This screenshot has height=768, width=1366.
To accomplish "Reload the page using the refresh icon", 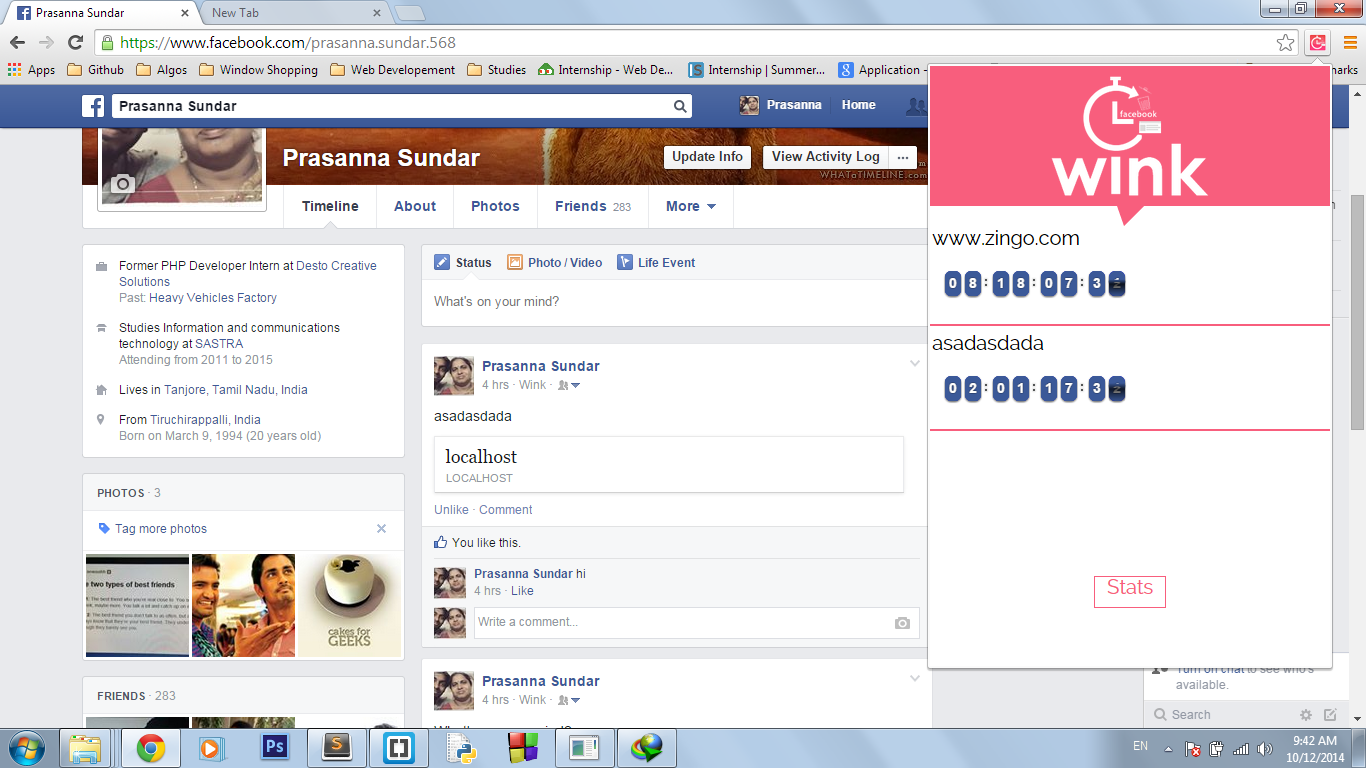I will (75, 42).
